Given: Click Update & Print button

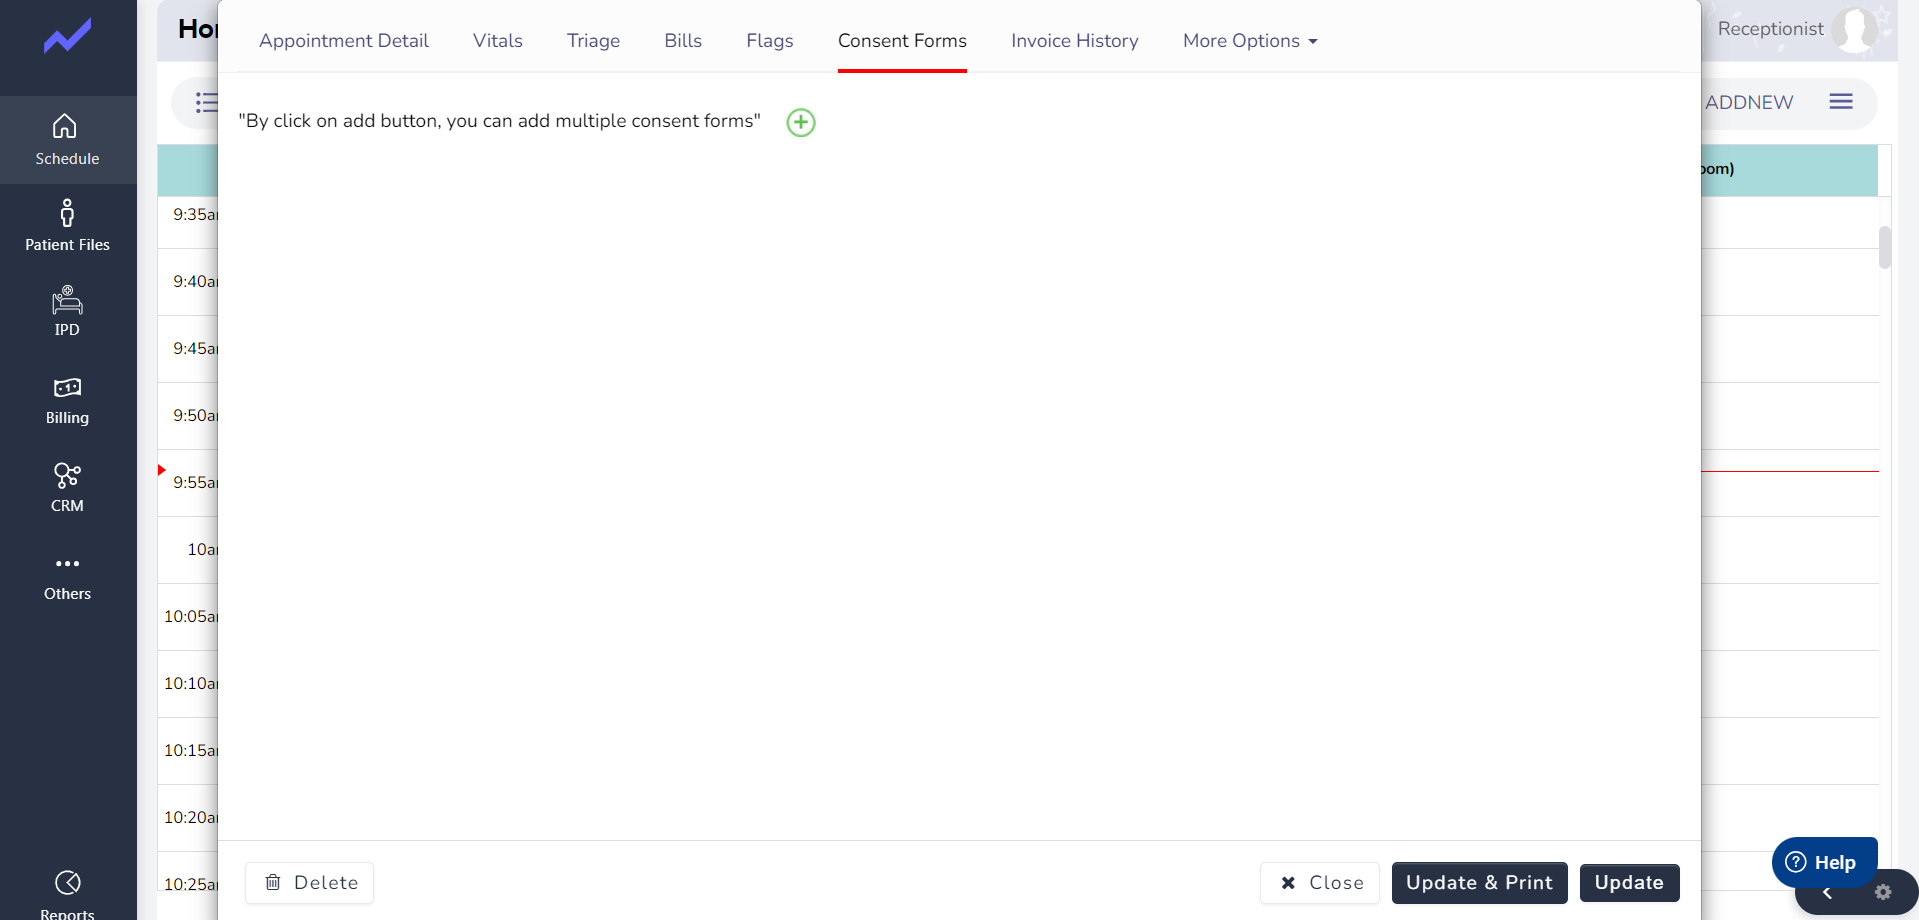Looking at the screenshot, I should tap(1480, 883).
